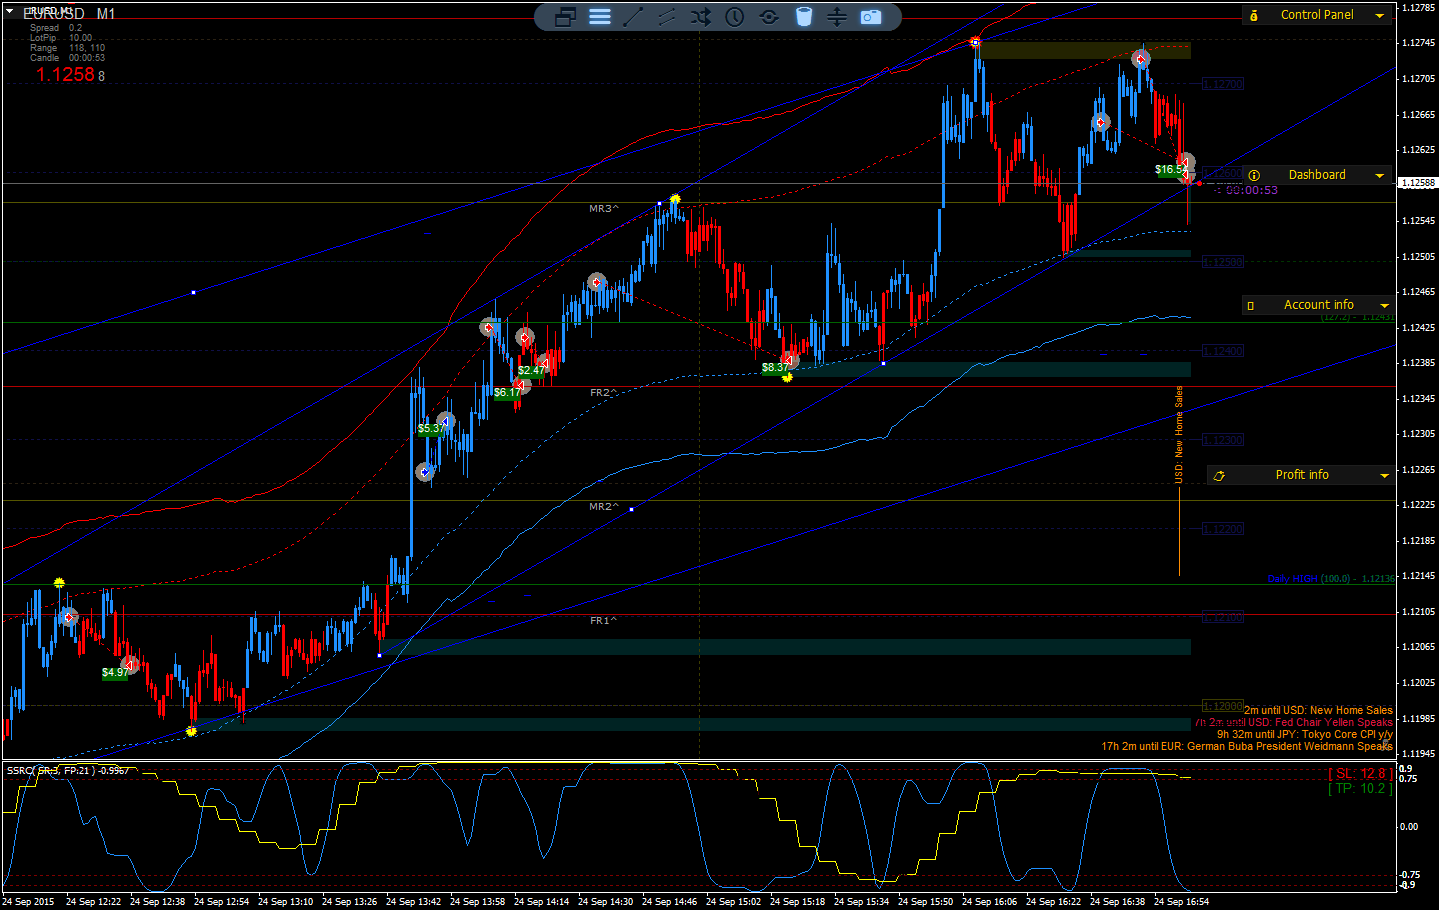Click the JPY: Tokyo Core CPI y/y news line
Image resolution: width=1439 pixels, height=910 pixels.
(1305, 735)
